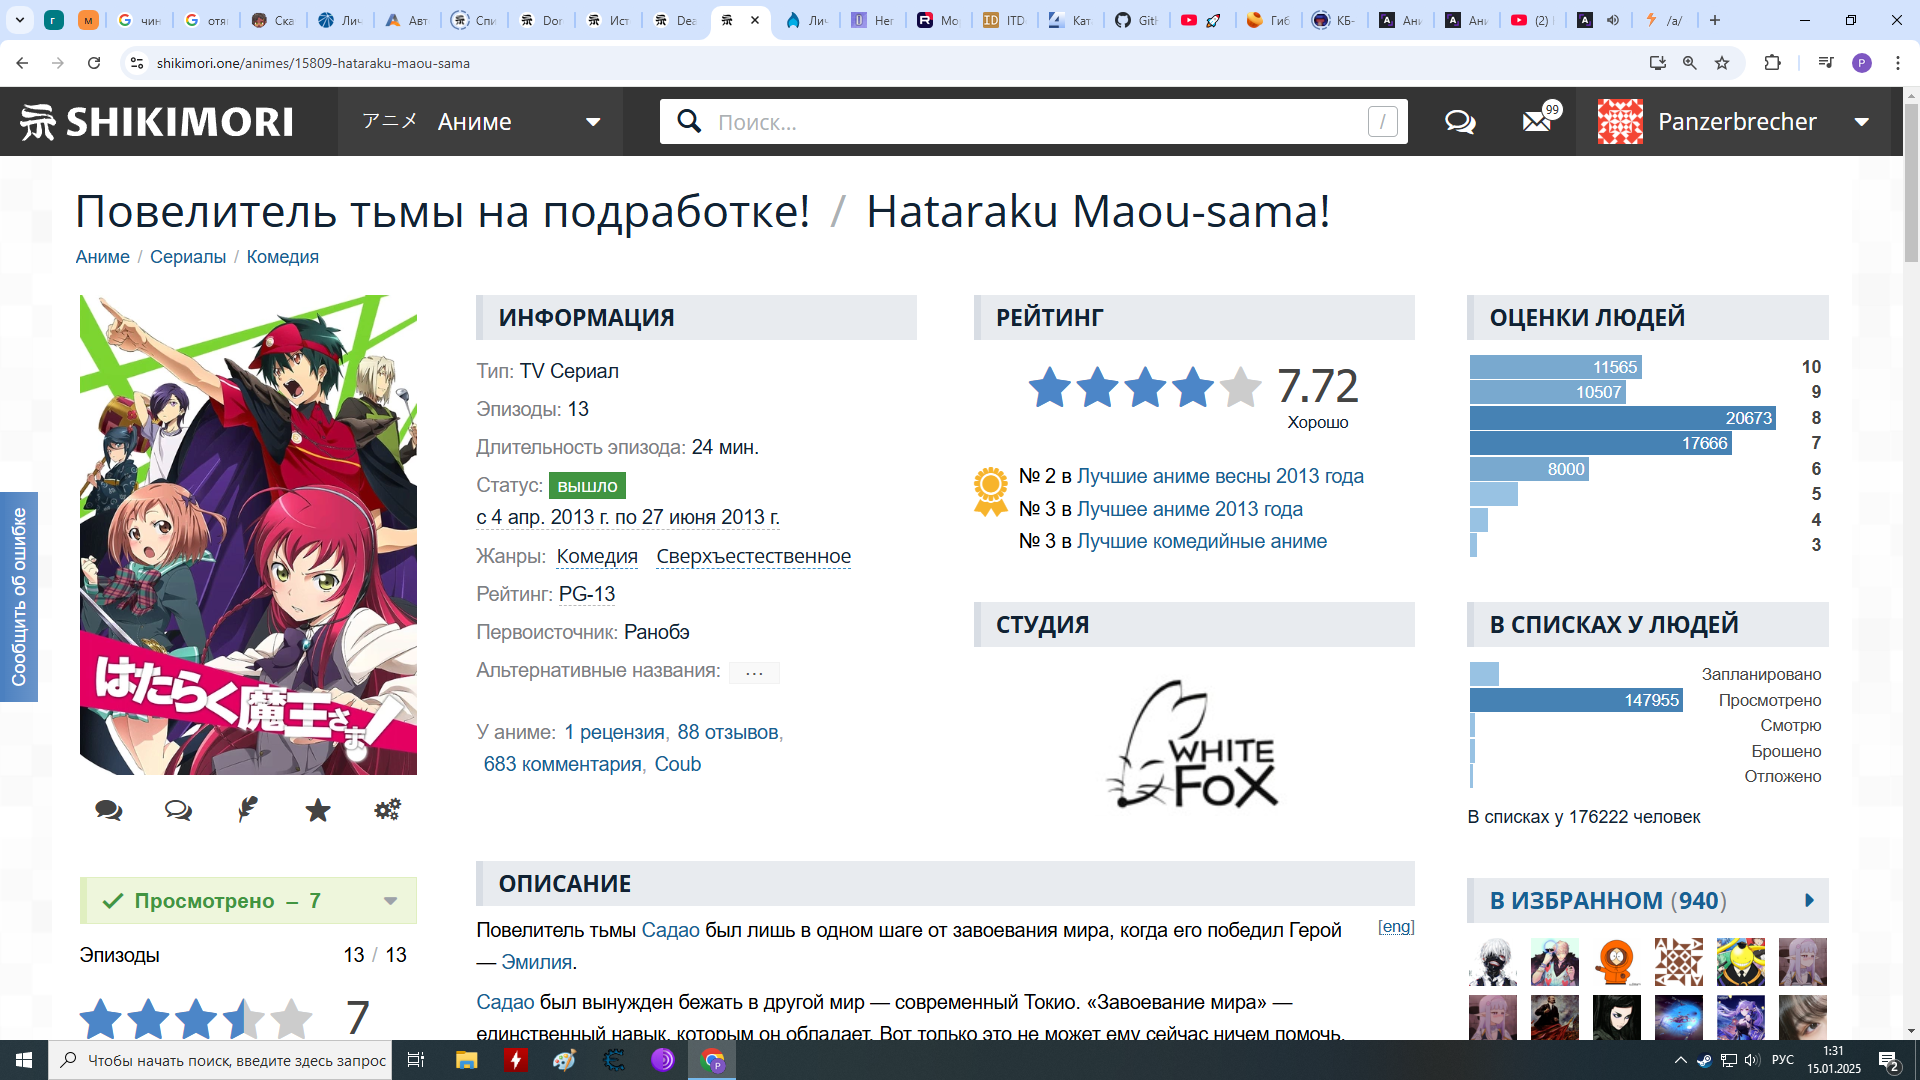Click the favorite star icon under poster
The image size is (1920, 1080).
[x=318, y=810]
